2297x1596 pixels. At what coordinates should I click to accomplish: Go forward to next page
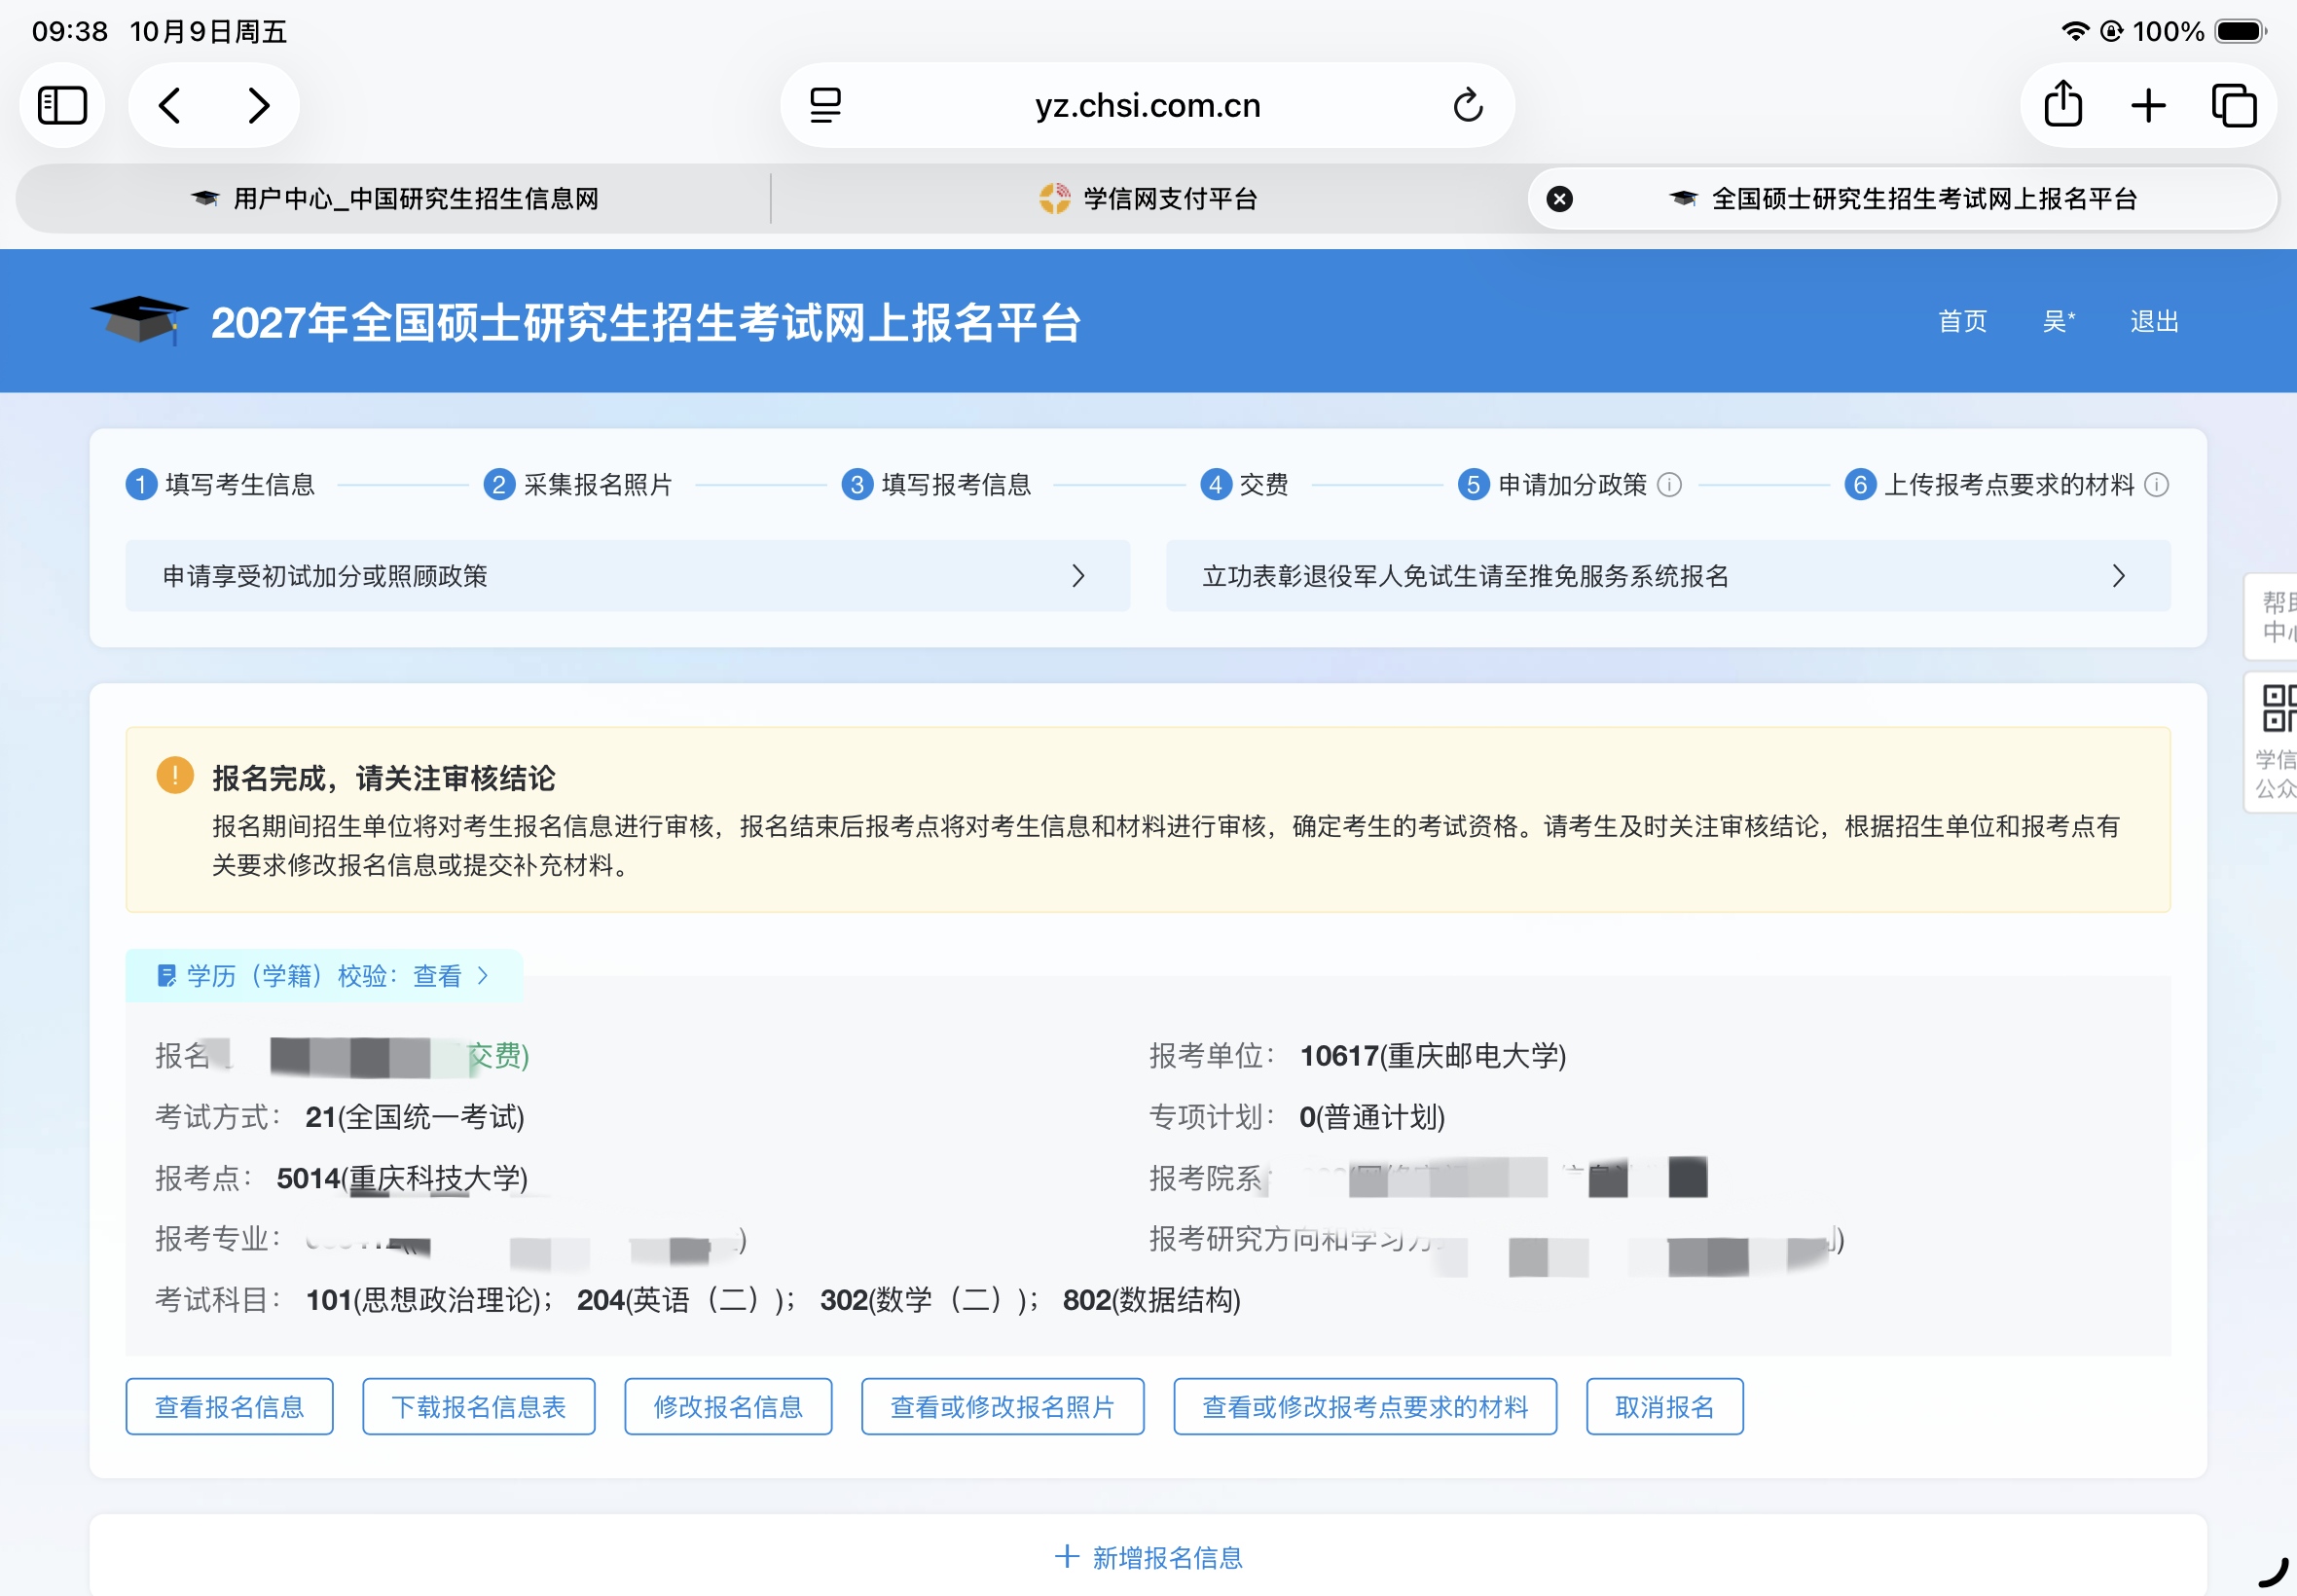pos(258,105)
